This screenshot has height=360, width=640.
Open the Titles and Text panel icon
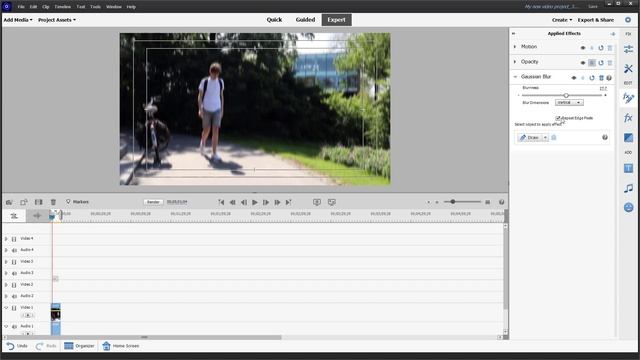628,168
